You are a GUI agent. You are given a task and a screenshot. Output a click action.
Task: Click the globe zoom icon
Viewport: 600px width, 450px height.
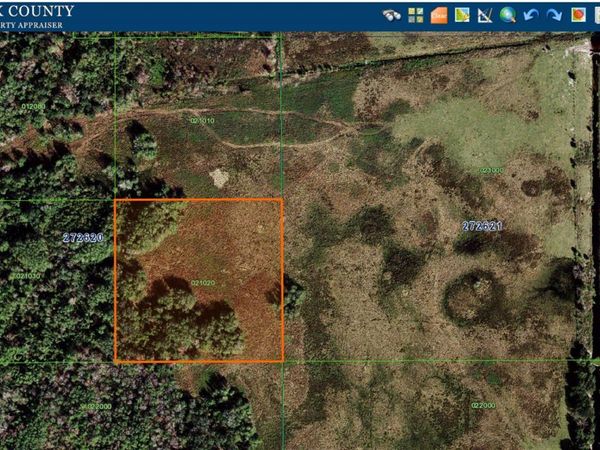[508, 15]
